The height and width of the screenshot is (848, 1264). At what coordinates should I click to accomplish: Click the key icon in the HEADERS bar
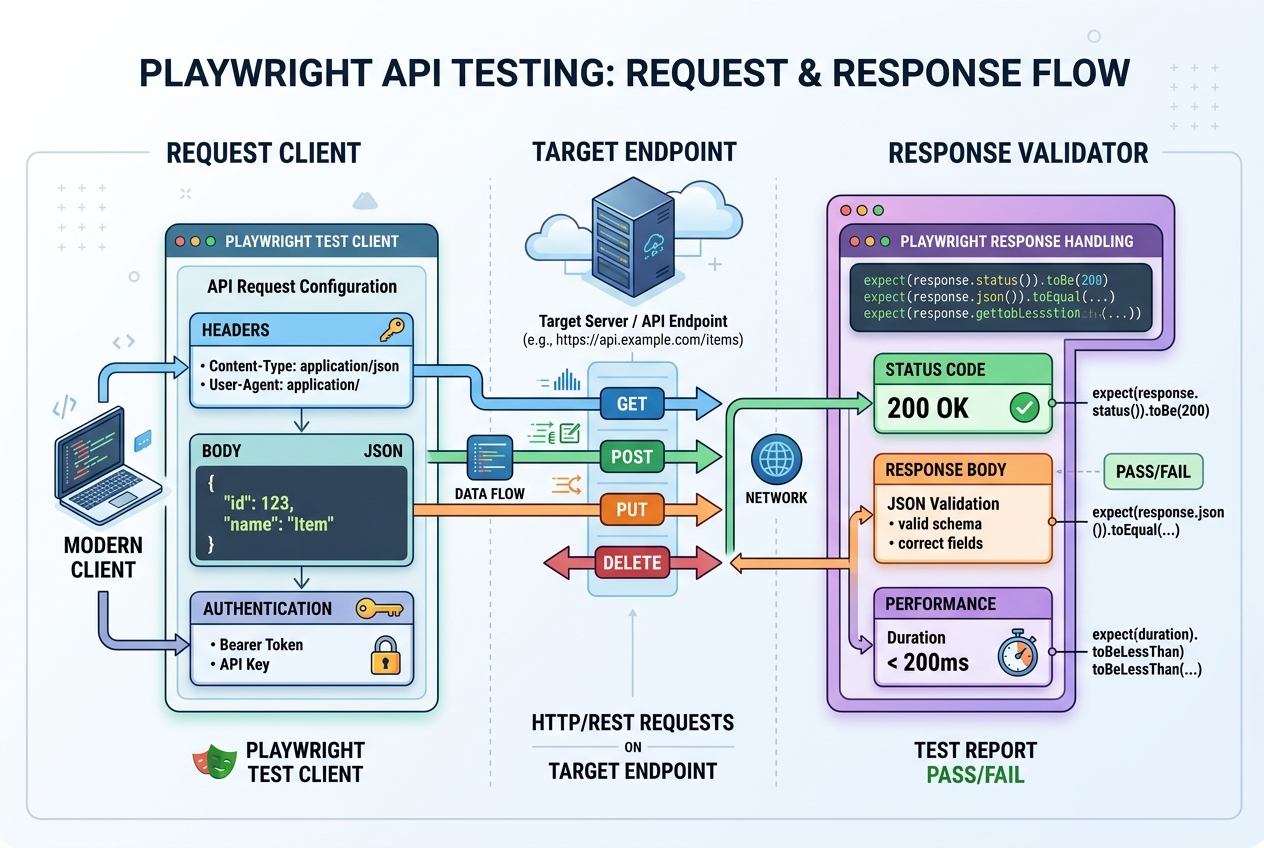click(x=390, y=331)
